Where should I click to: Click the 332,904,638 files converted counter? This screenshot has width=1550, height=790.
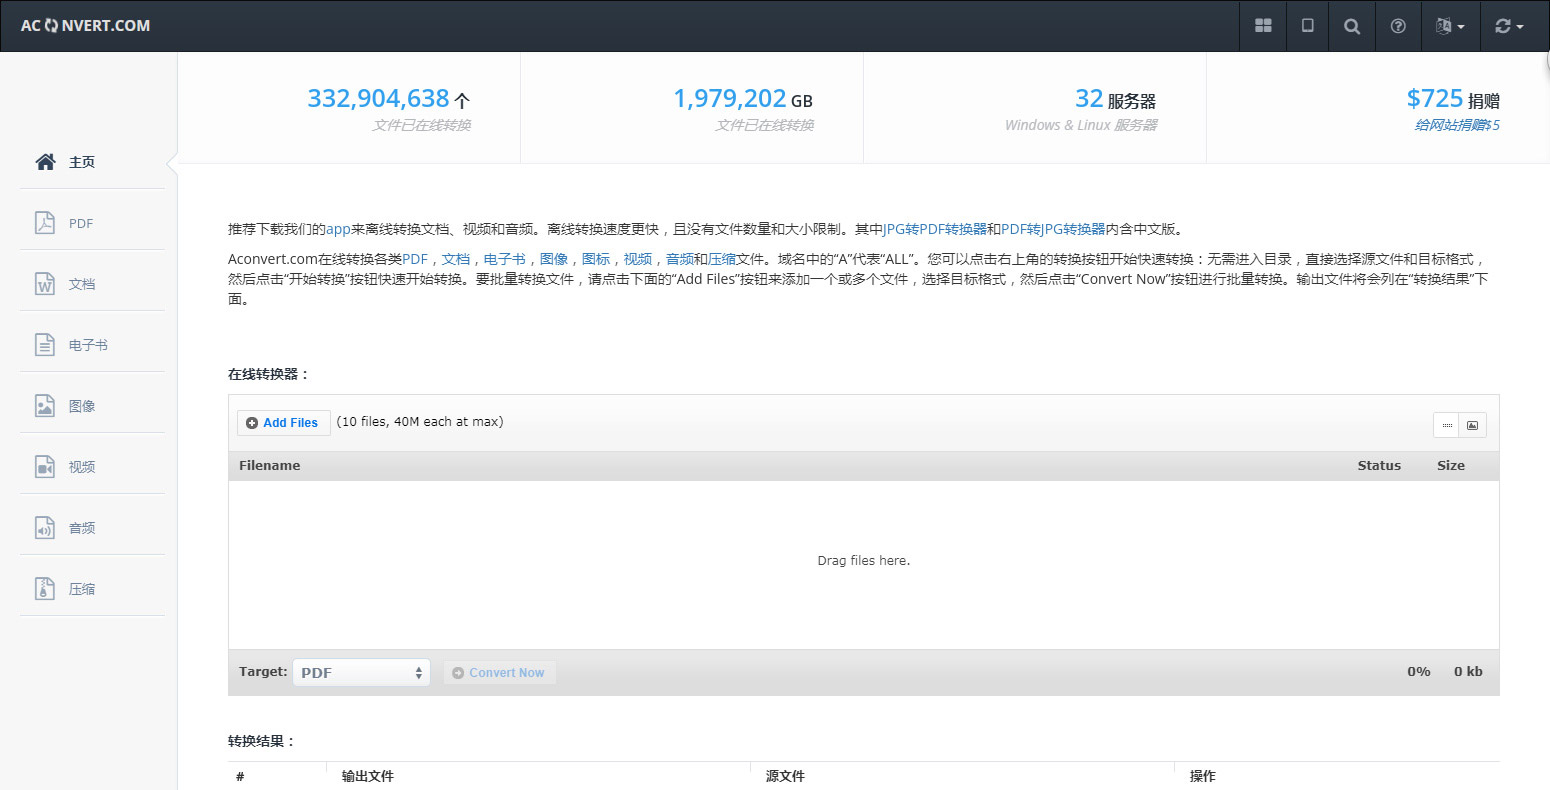388,99
